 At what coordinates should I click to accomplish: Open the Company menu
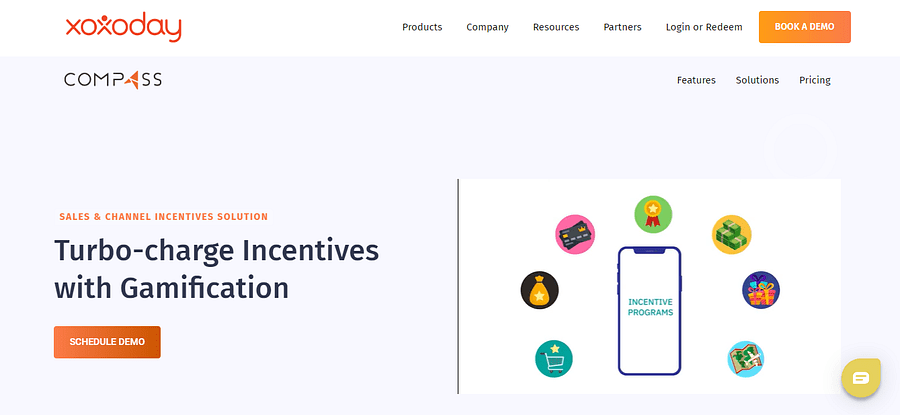click(x=487, y=27)
